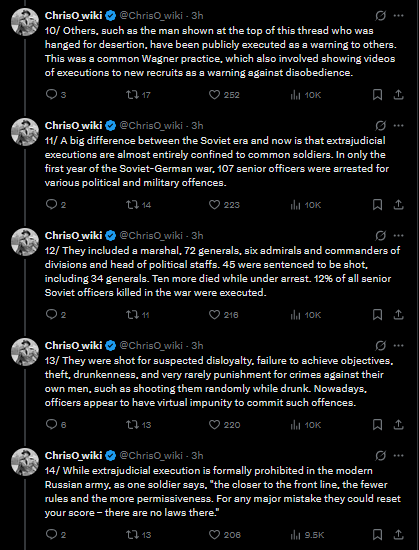Open more options menu on tweet 12/
Image resolution: width=419 pixels, height=550 pixels.
(399, 236)
